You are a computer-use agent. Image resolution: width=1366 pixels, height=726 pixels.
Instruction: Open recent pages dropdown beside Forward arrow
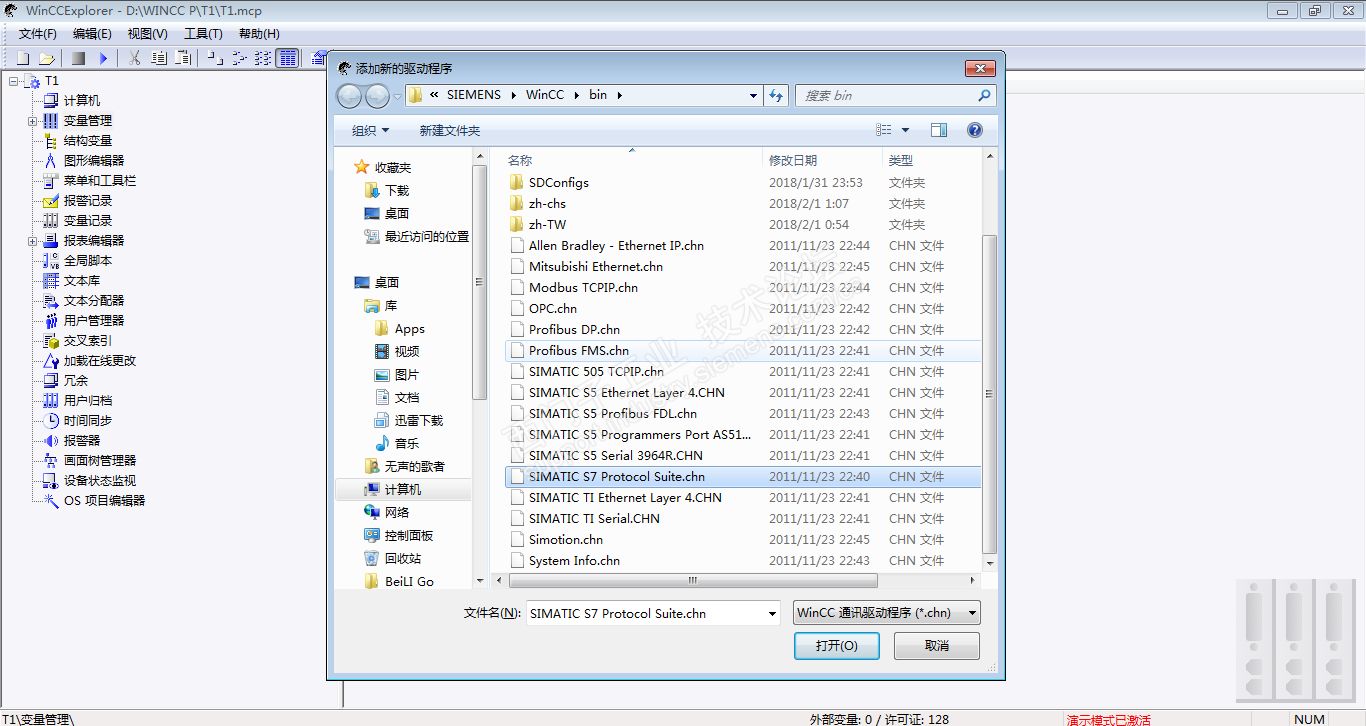[397, 96]
